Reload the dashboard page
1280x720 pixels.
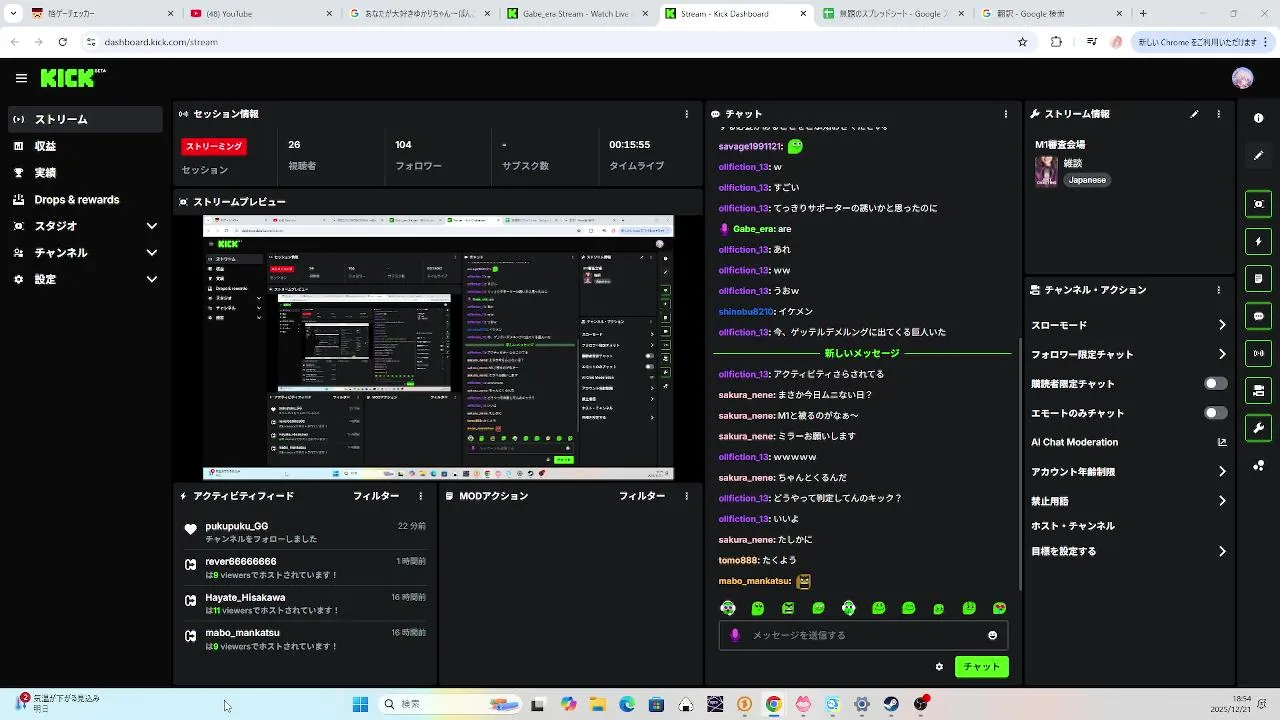[62, 42]
